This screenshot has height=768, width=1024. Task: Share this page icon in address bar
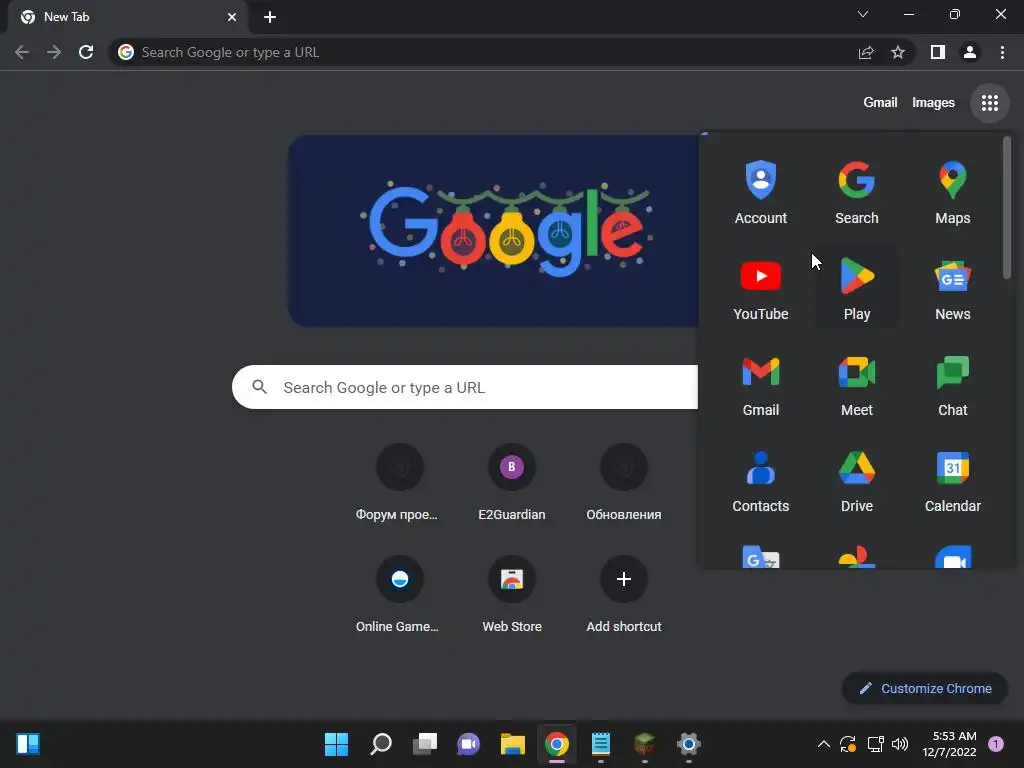(866, 52)
